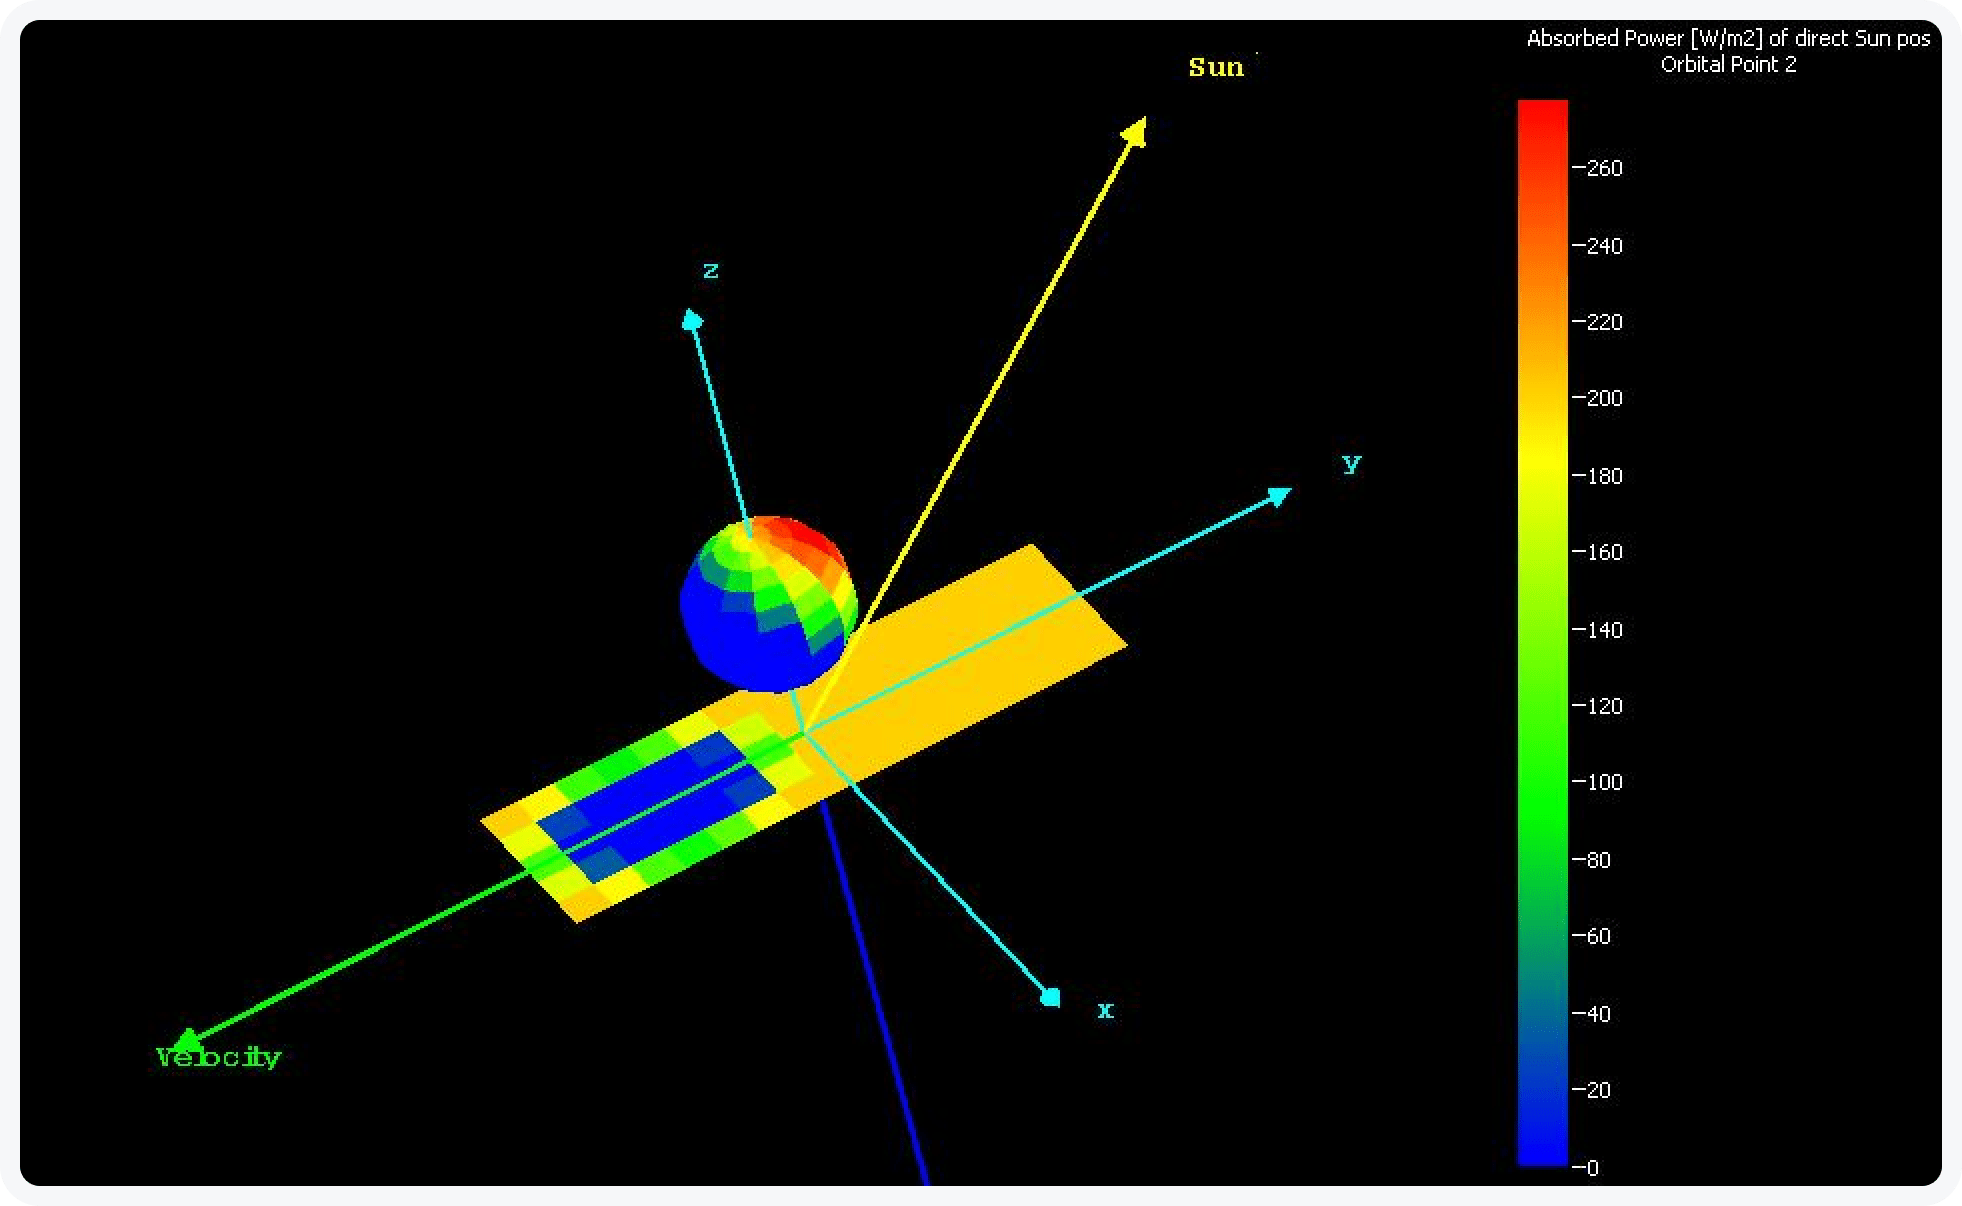Click the Absorbed Power title text

coord(1728,38)
